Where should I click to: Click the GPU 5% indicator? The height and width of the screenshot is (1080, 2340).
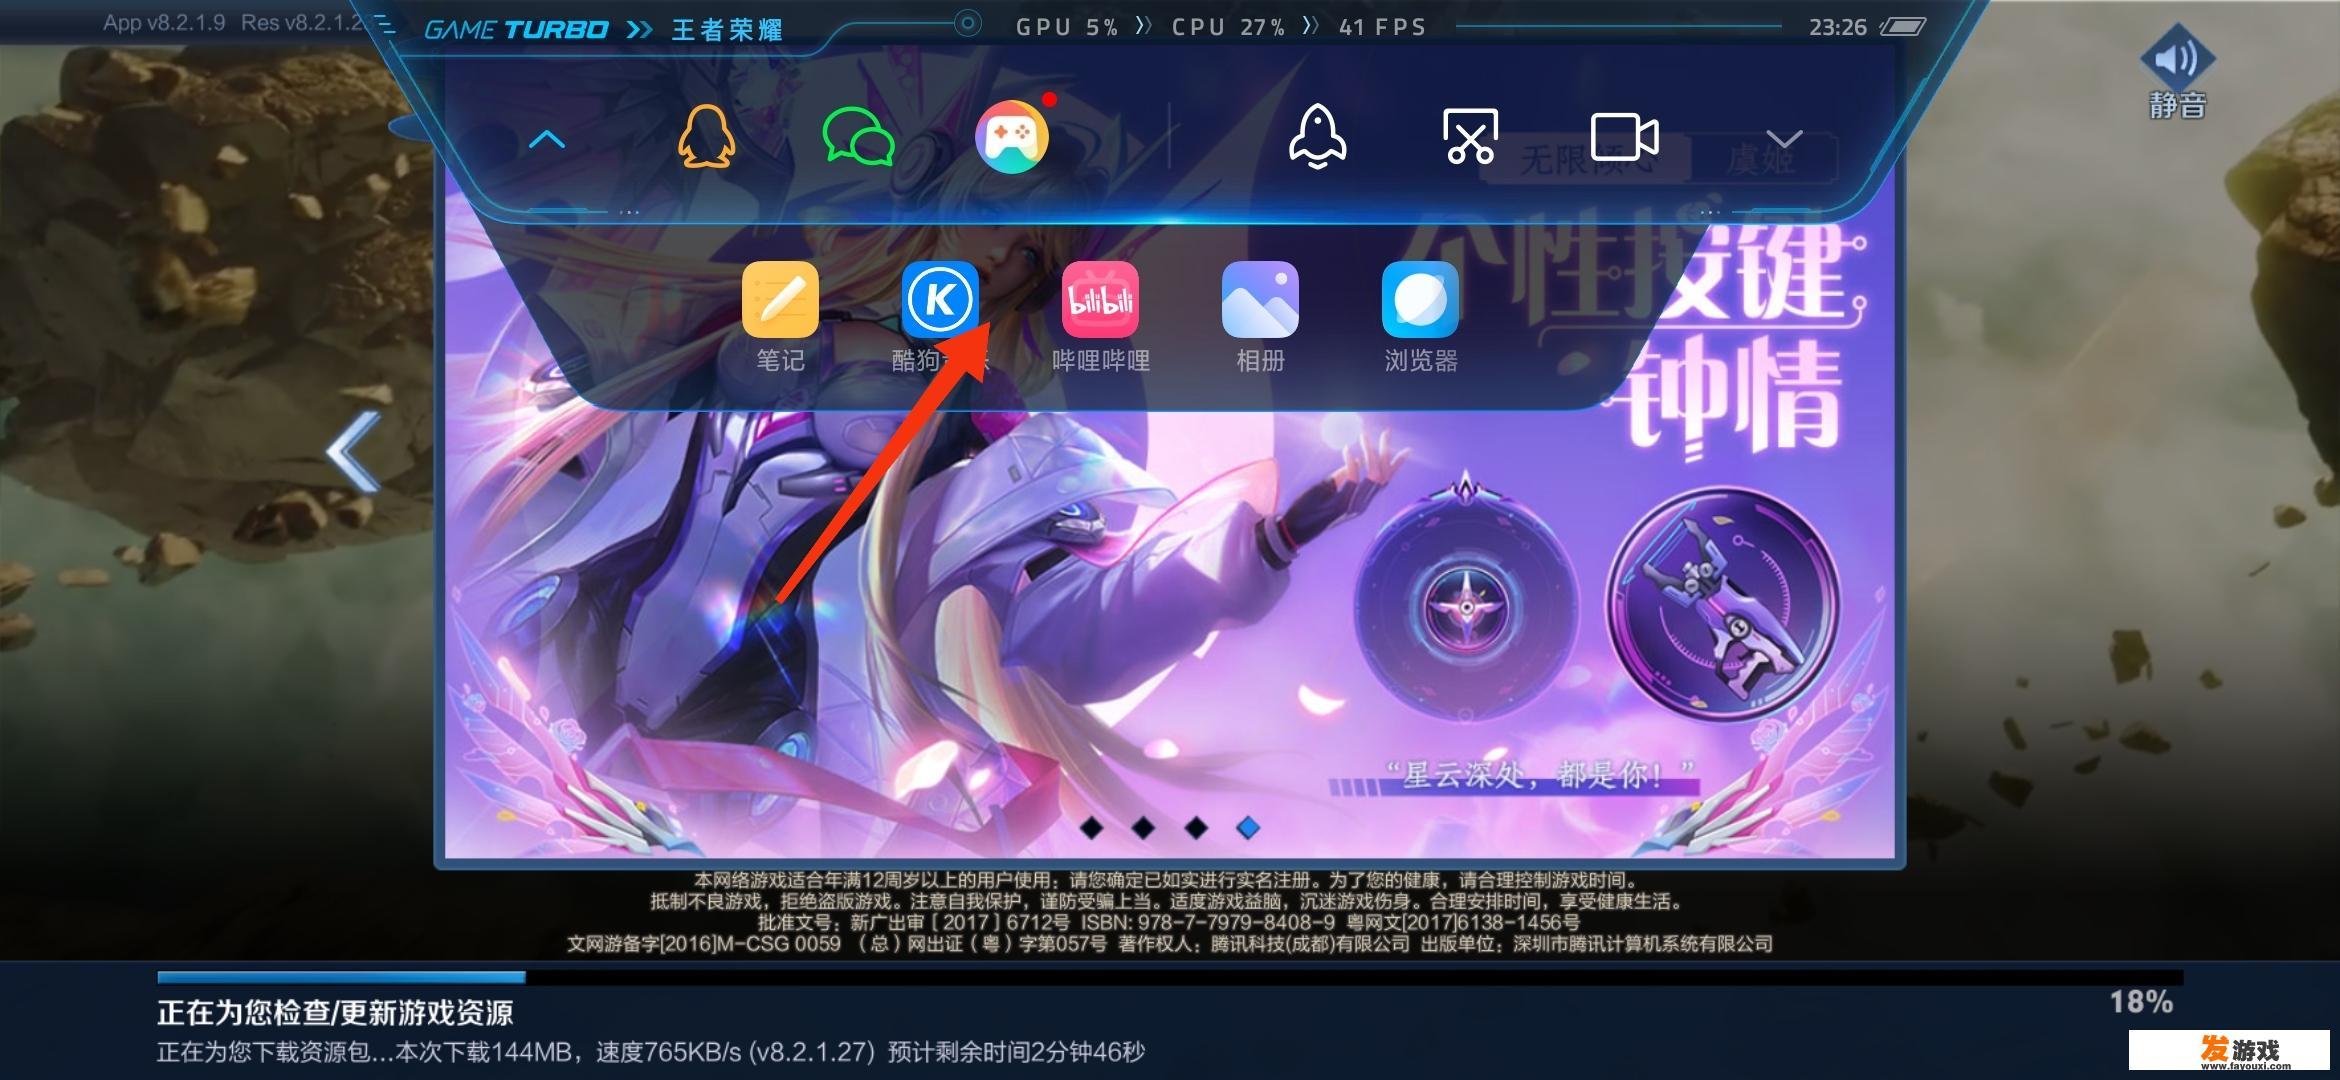pos(1066,27)
